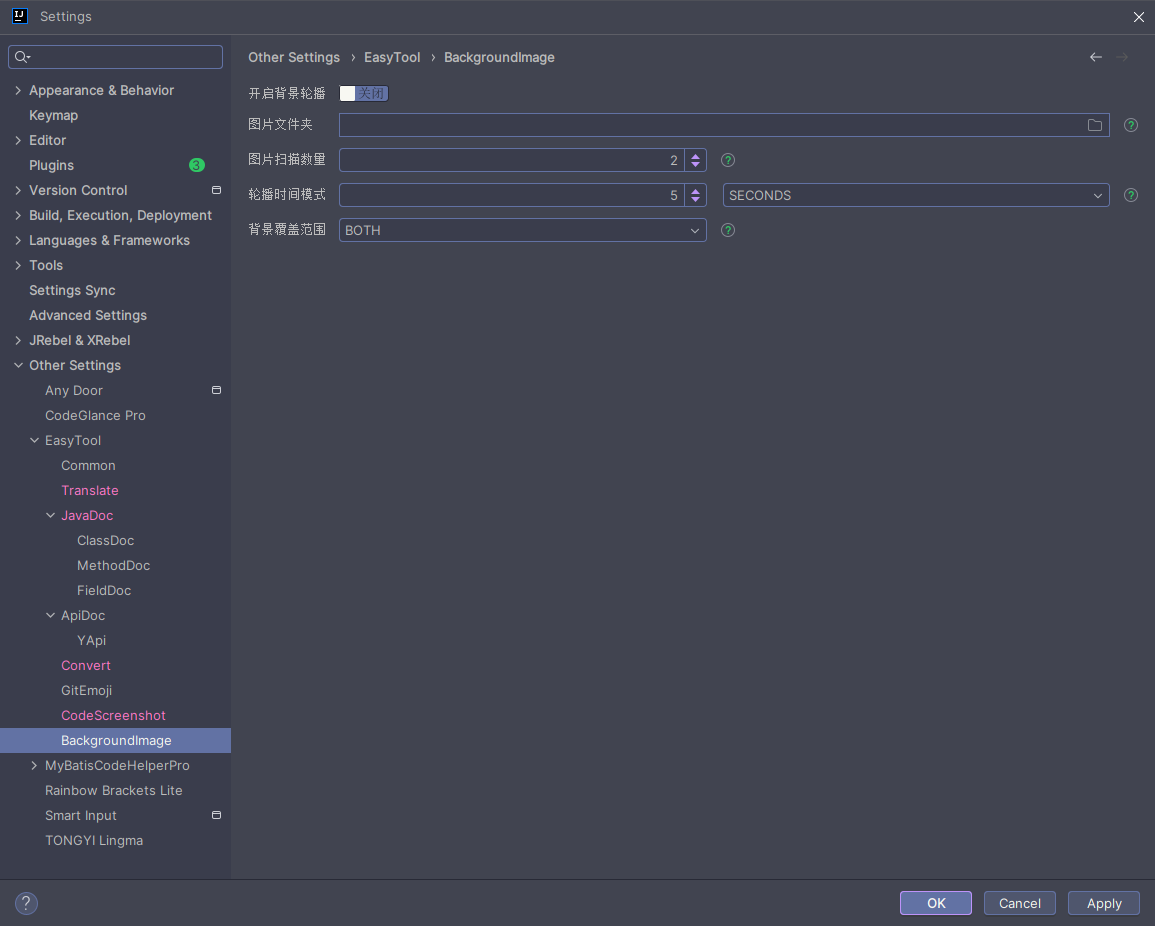
Task: Click the forward navigation arrow
Action: click(1122, 57)
